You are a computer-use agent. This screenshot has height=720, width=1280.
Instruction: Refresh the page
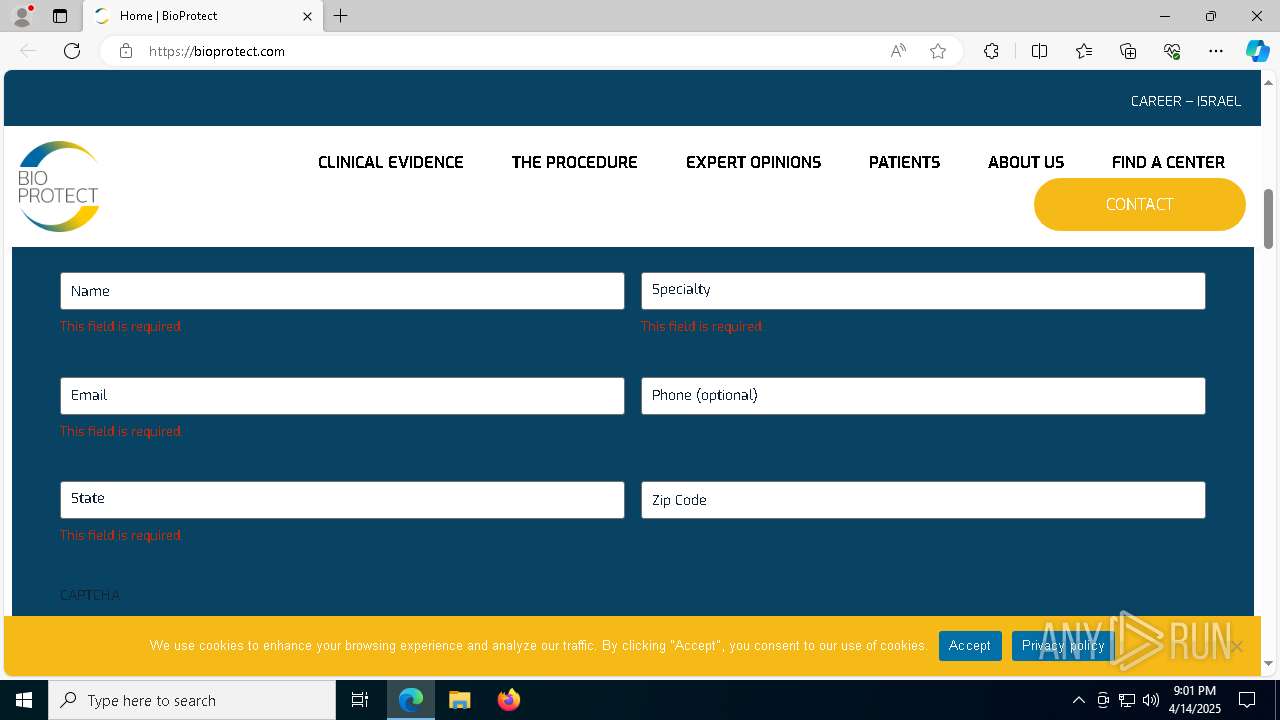[72, 51]
